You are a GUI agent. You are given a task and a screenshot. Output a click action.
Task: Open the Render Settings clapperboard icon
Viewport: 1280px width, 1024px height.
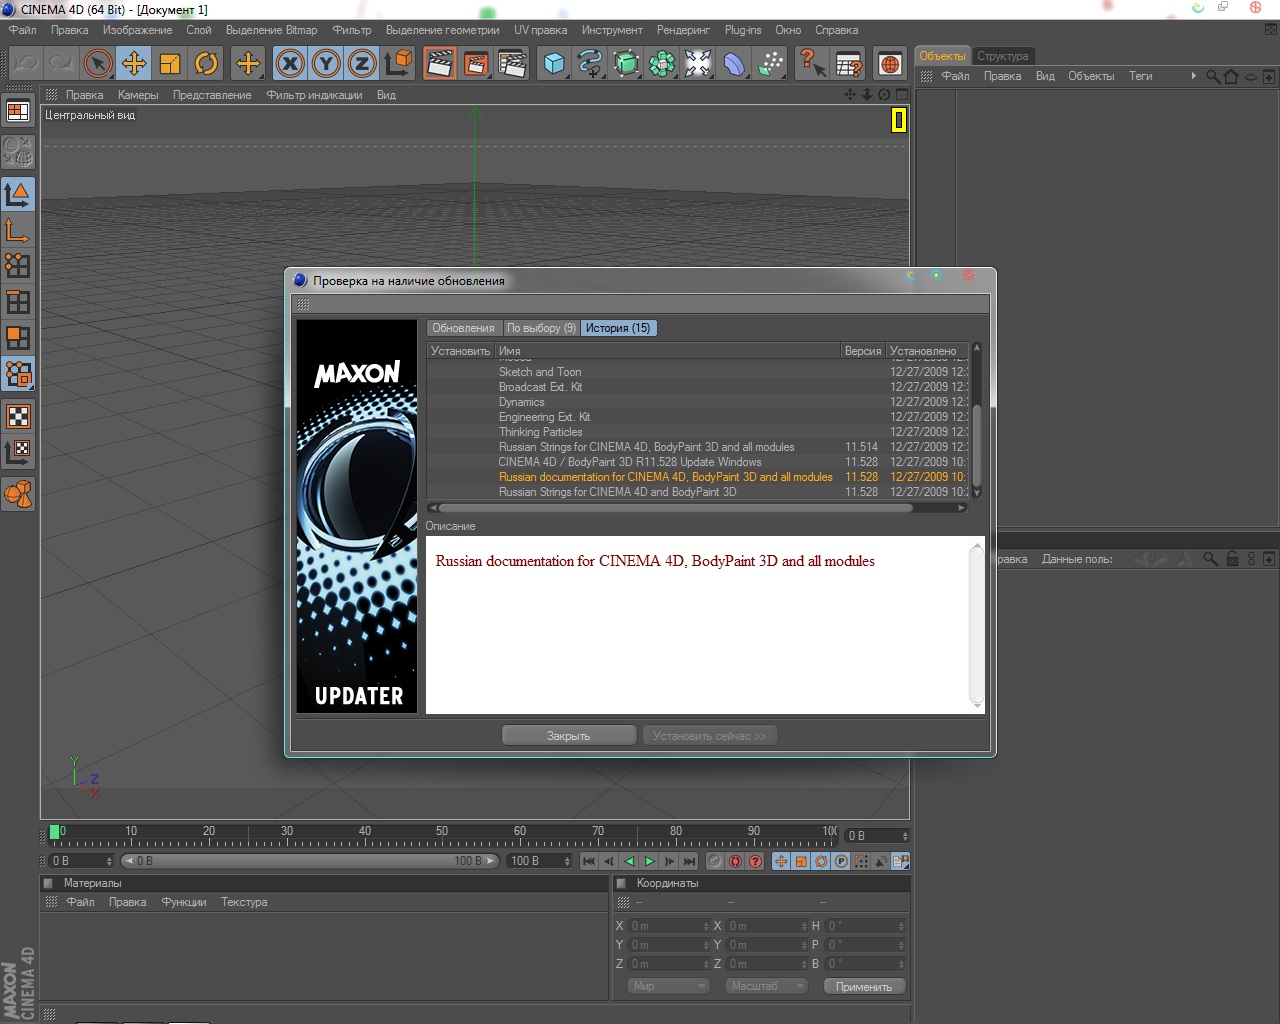512,64
